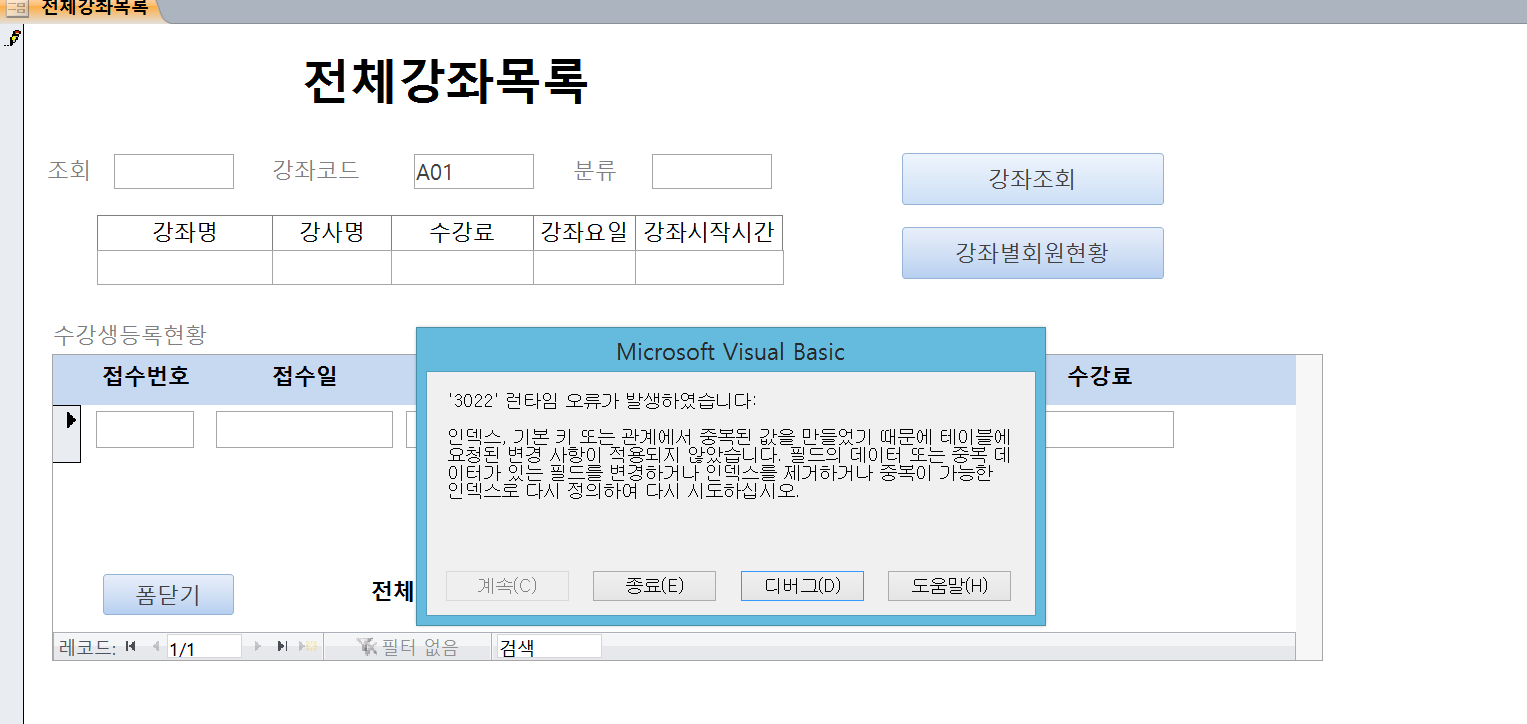Select the record selector arrow in subform
Image resolution: width=1527 pixels, height=724 pixels.
pyautogui.click(x=70, y=420)
